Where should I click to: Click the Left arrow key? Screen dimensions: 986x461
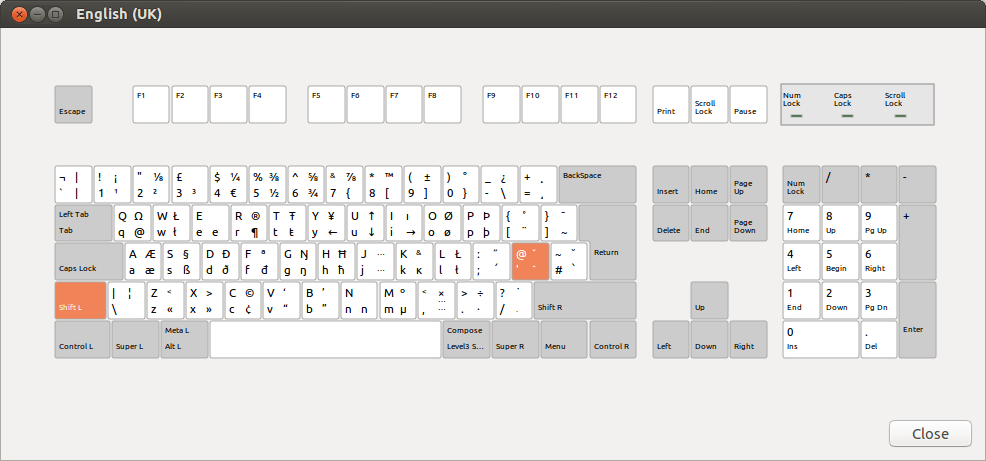tap(671, 340)
